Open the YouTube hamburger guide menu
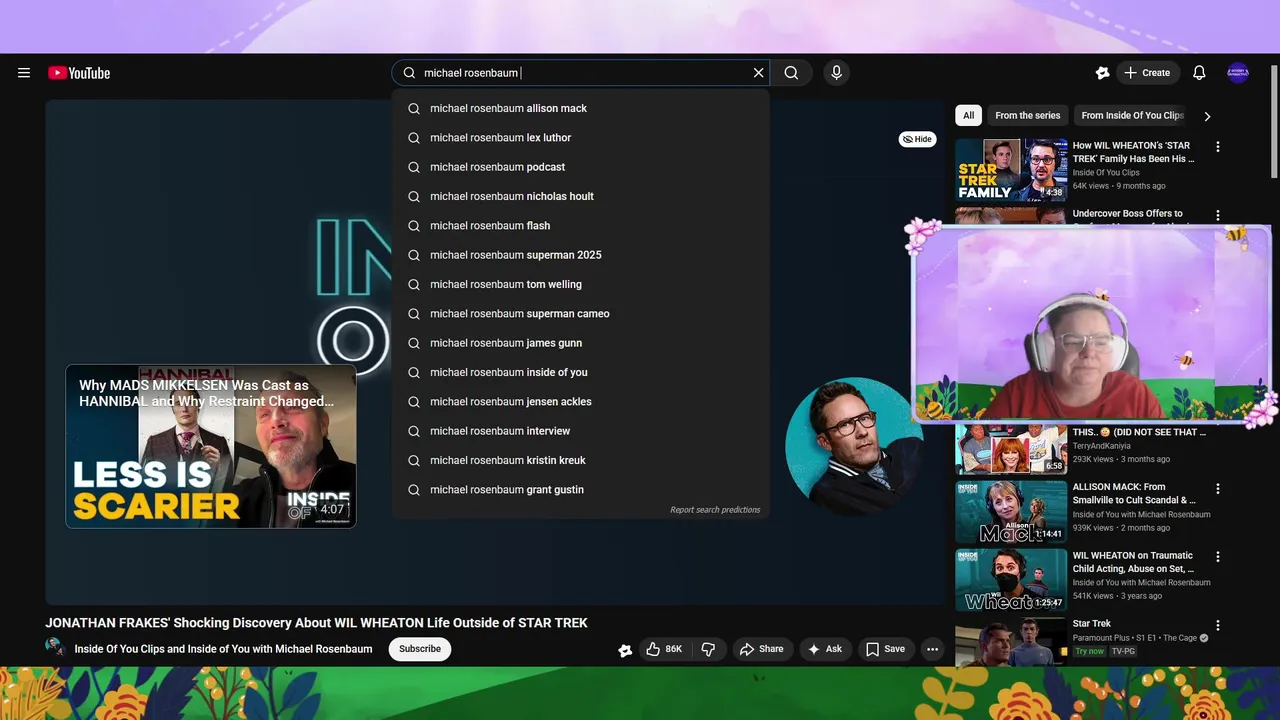Screen dimensions: 1280x720 [x=24, y=73]
